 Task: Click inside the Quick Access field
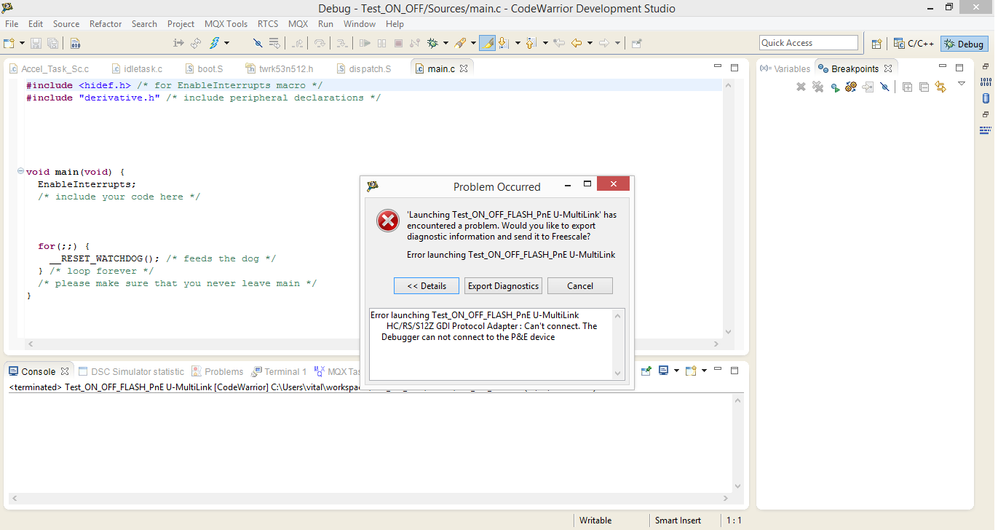click(808, 43)
